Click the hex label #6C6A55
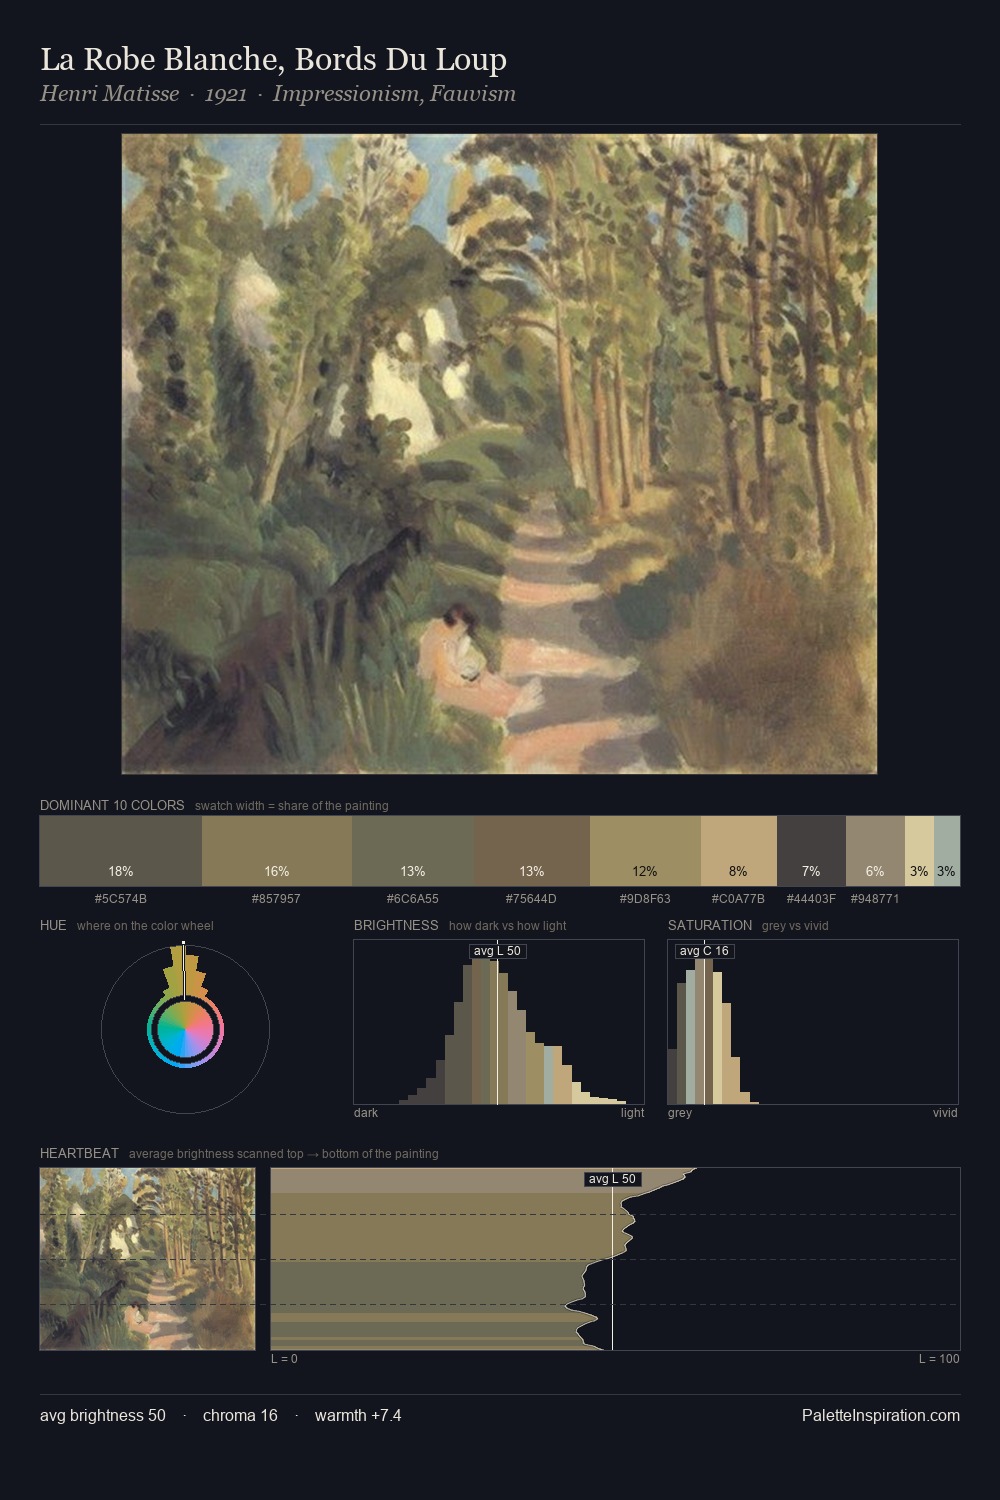 [413, 899]
